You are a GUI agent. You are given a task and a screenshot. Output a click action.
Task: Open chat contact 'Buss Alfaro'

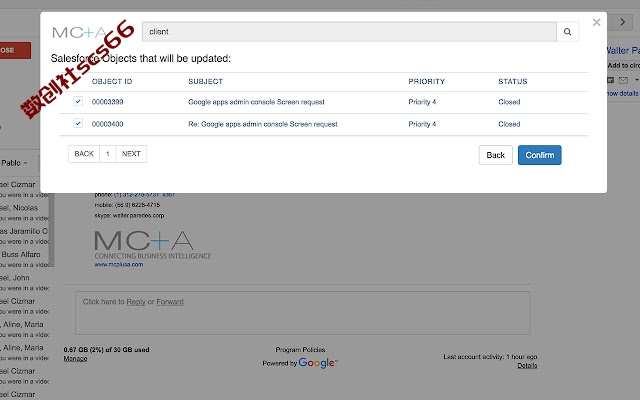coord(21,254)
